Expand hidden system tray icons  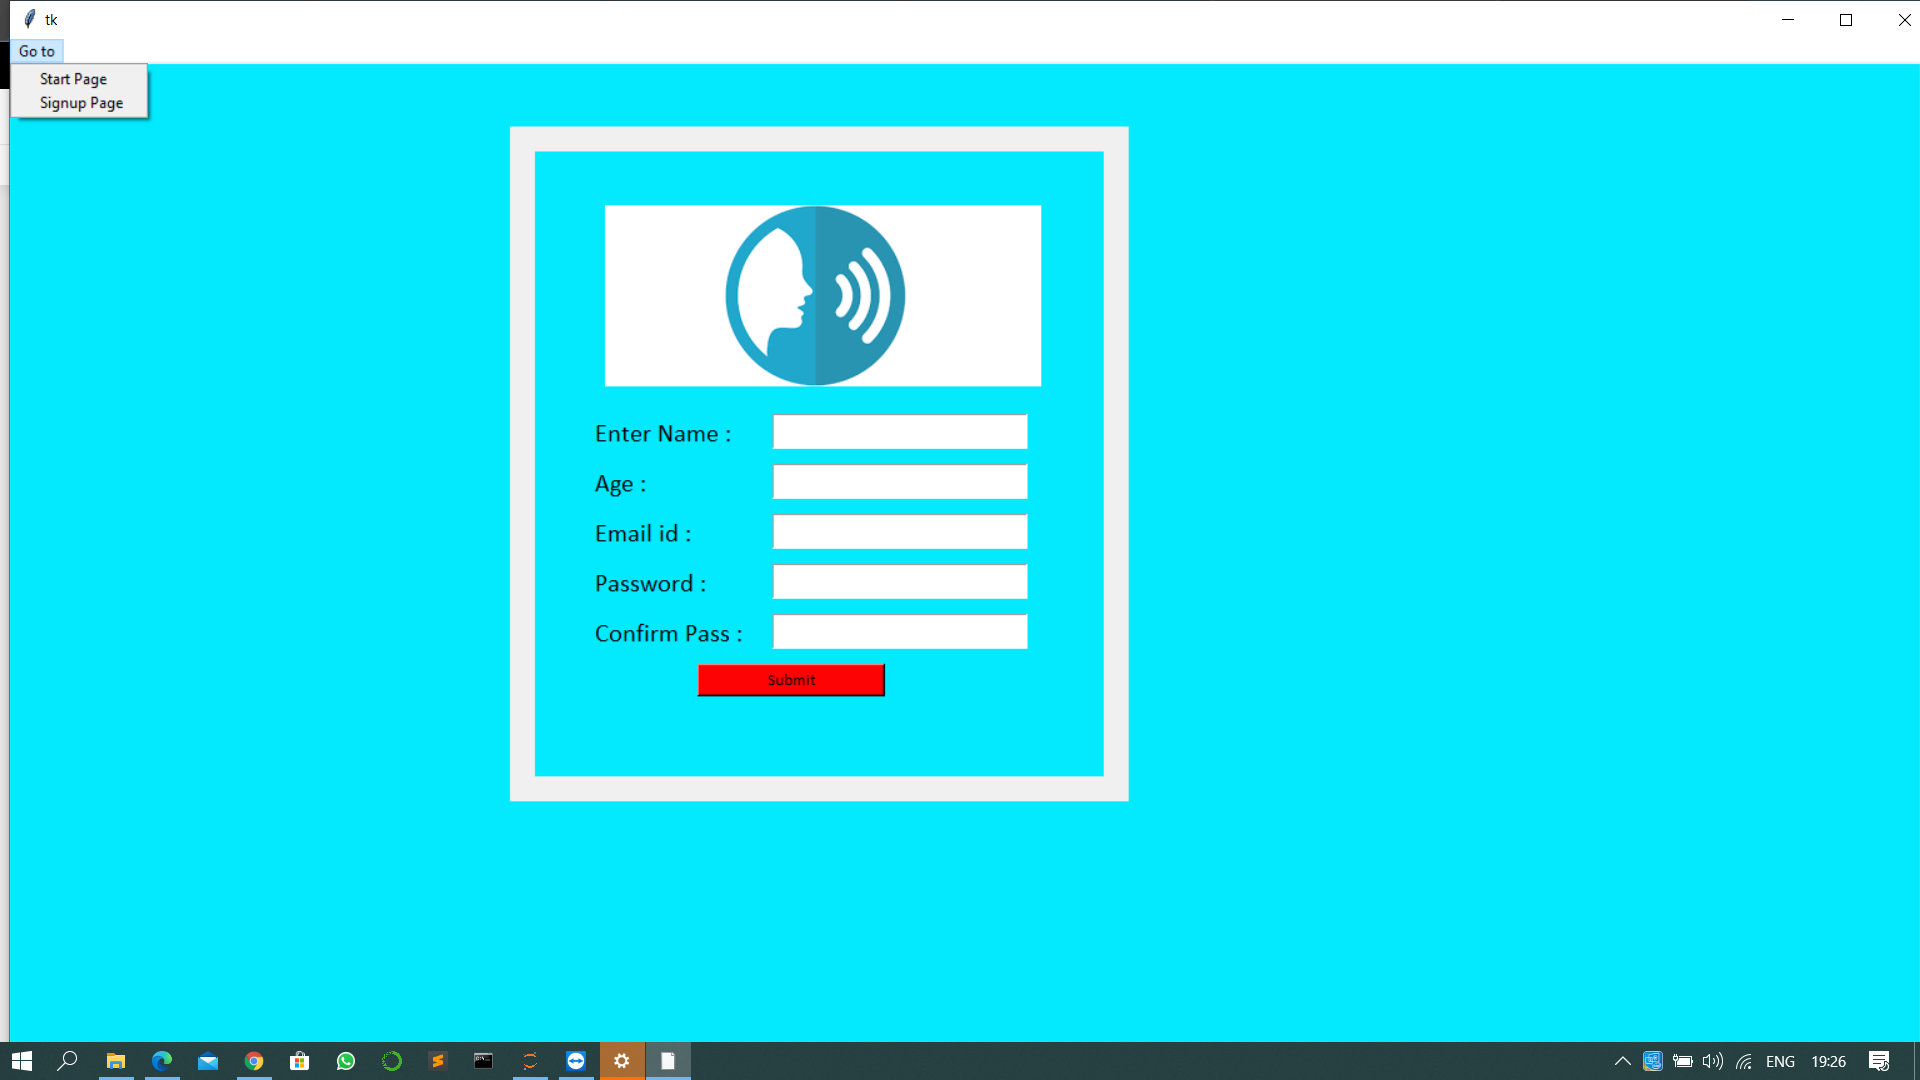point(1622,1061)
